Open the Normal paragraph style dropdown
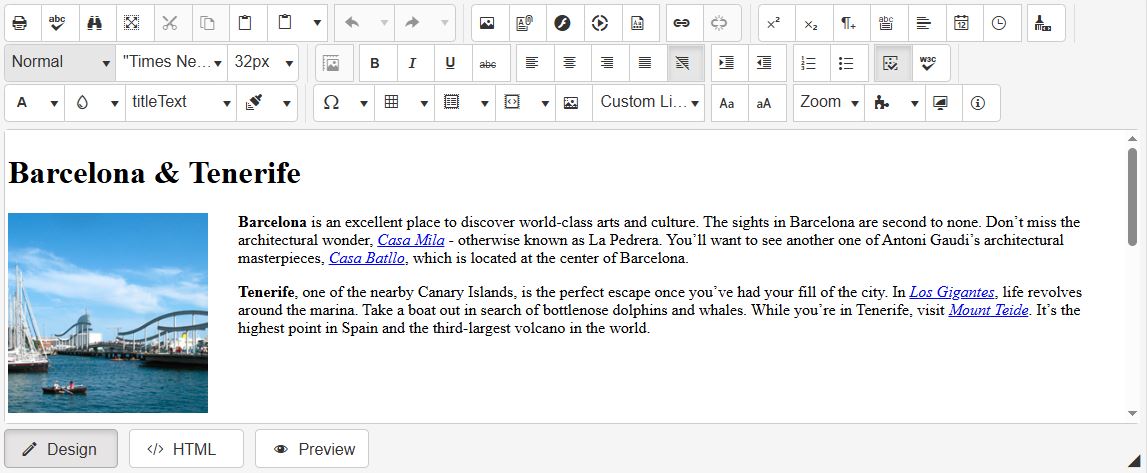Viewport: 1147px width, 473px height. coord(60,63)
